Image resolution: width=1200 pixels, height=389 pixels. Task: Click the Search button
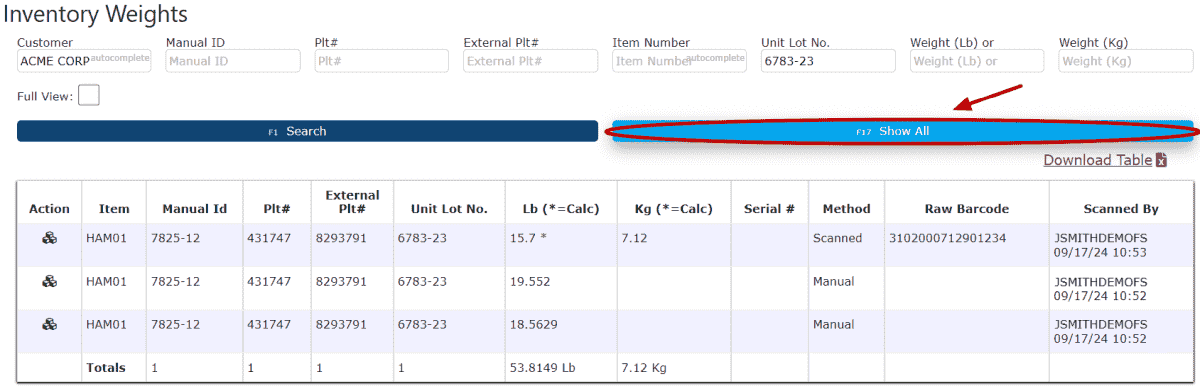click(307, 131)
